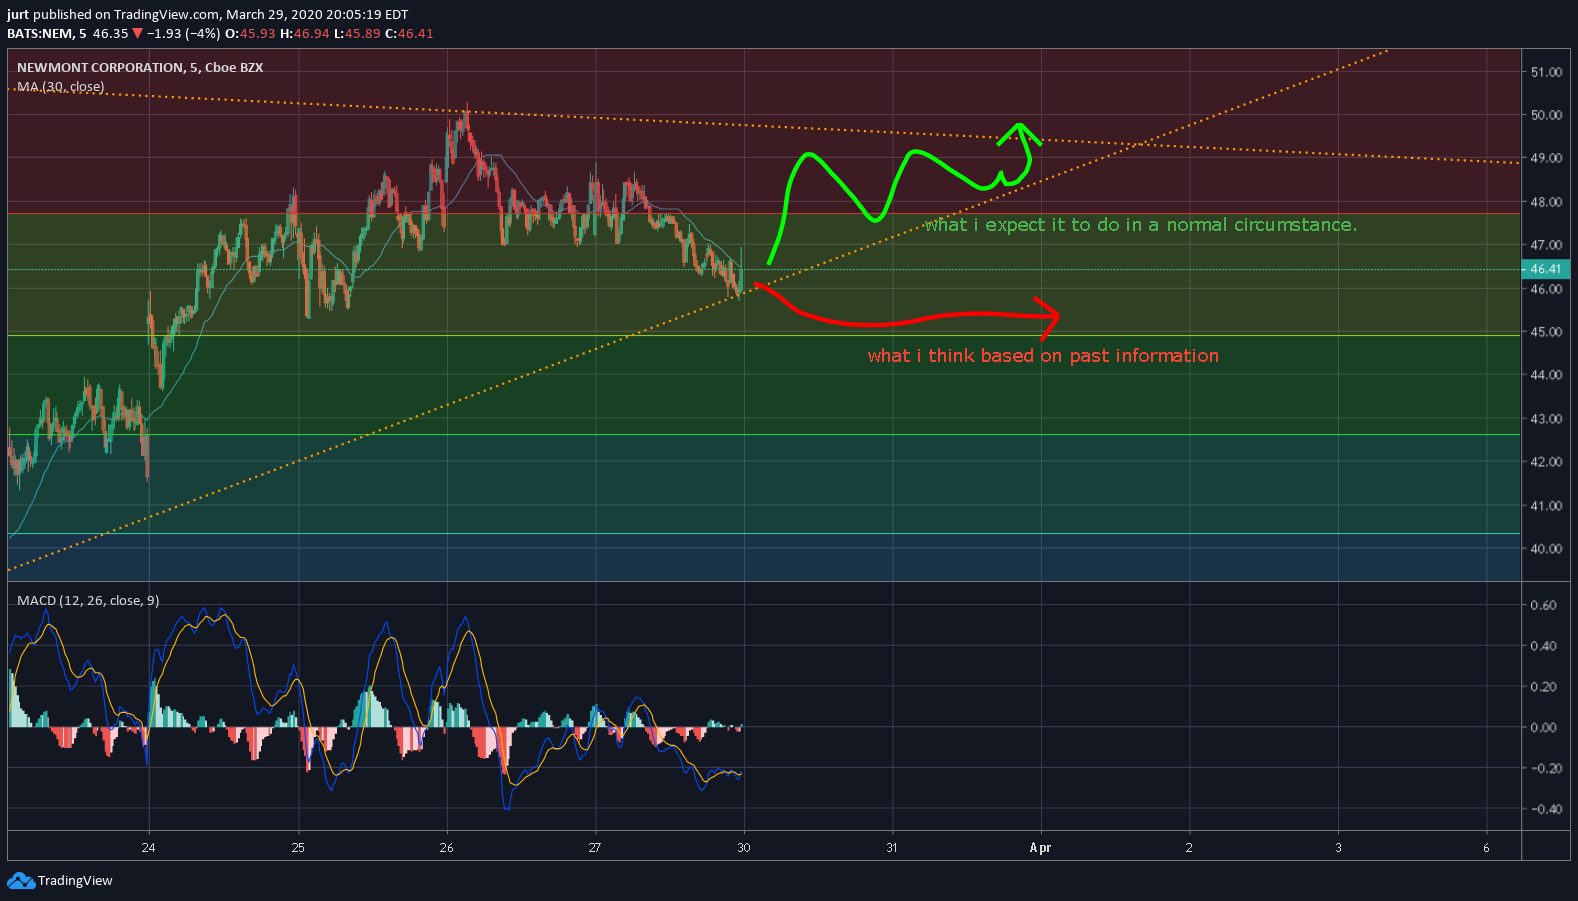Image resolution: width=1578 pixels, height=901 pixels.
Task: Click the close value C:46.41 in header
Action: pos(409,33)
